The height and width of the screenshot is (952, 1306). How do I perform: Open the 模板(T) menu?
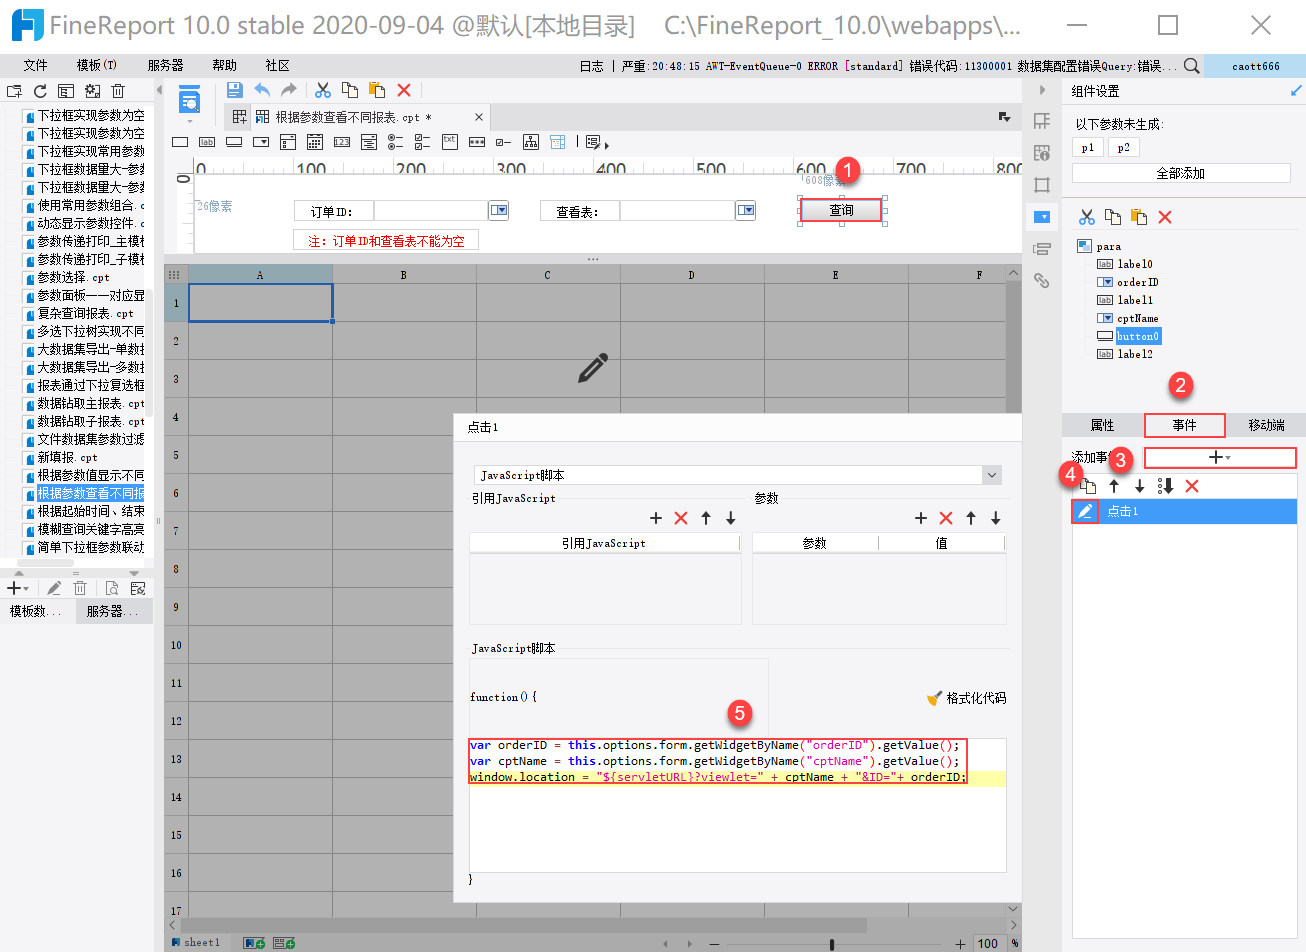click(x=97, y=65)
